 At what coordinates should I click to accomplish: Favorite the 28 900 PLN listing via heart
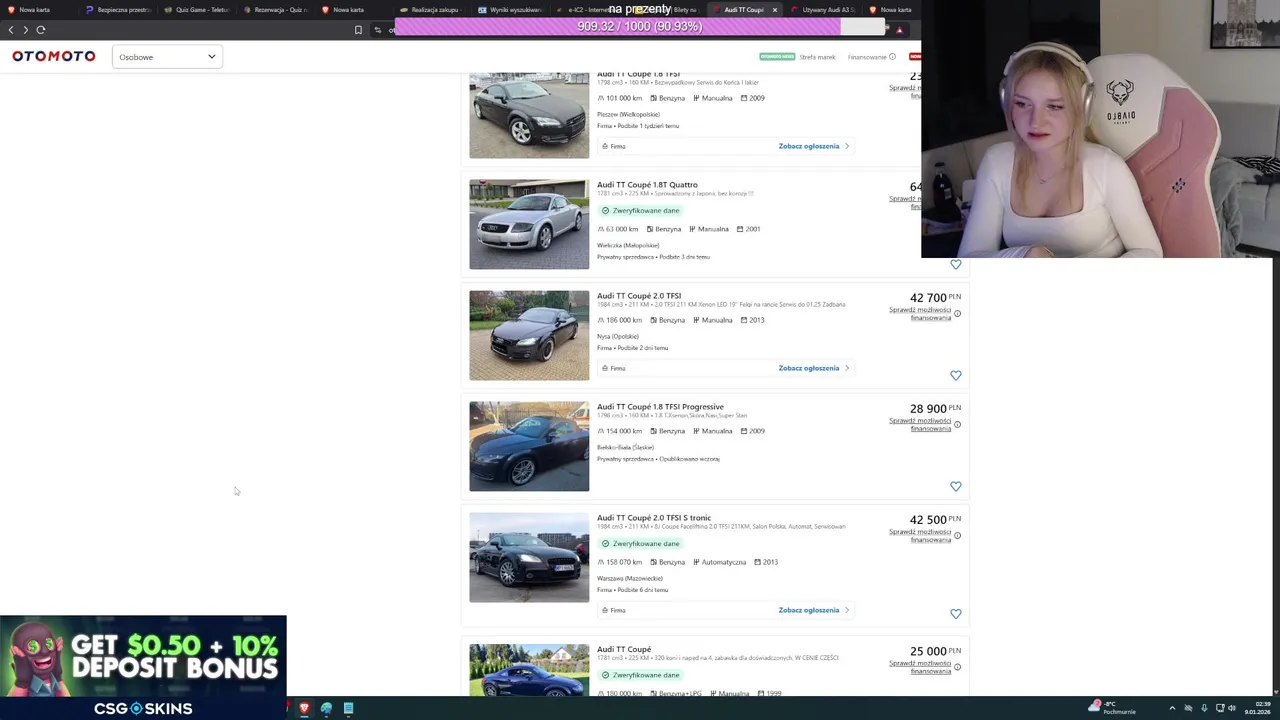tap(956, 487)
